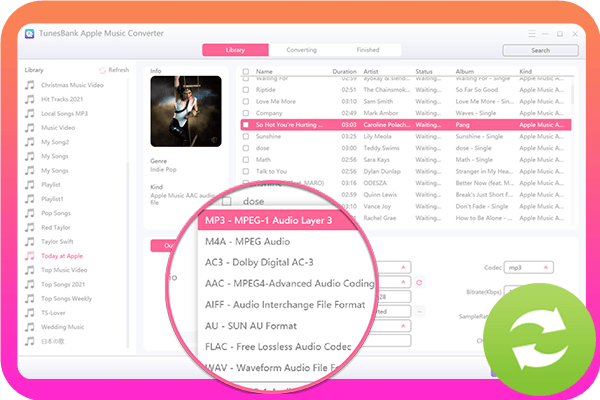Image resolution: width=600 pixels, height=400 pixels.
Task: Switch to the Converting tab
Action: (x=302, y=50)
